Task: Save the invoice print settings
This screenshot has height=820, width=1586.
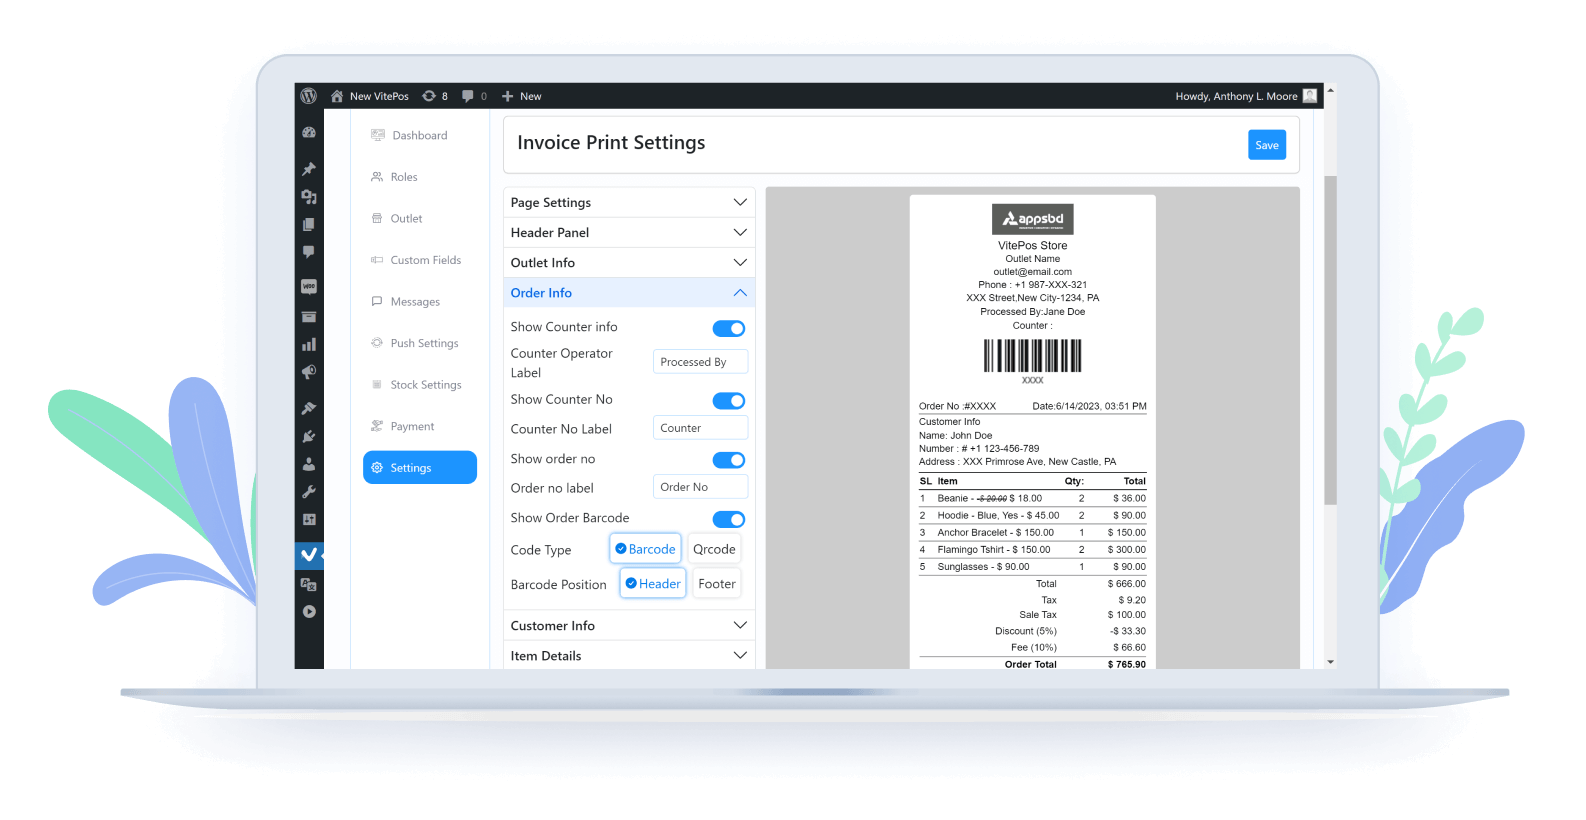Action: click(x=1267, y=145)
